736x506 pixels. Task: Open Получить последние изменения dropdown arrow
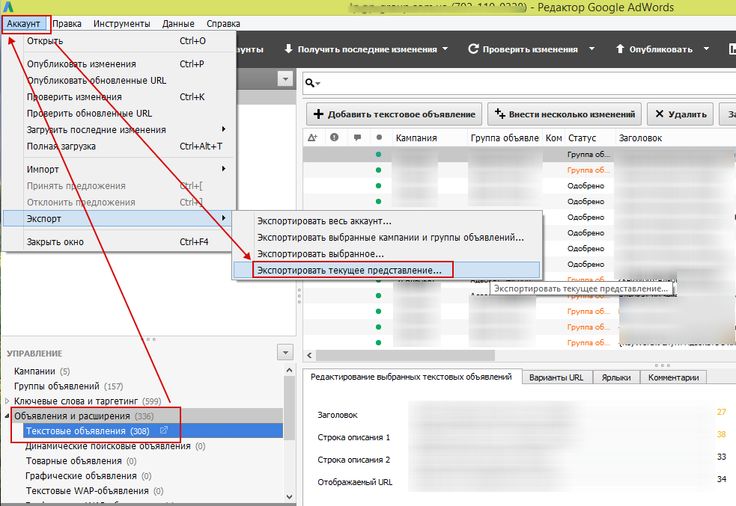coord(445,49)
